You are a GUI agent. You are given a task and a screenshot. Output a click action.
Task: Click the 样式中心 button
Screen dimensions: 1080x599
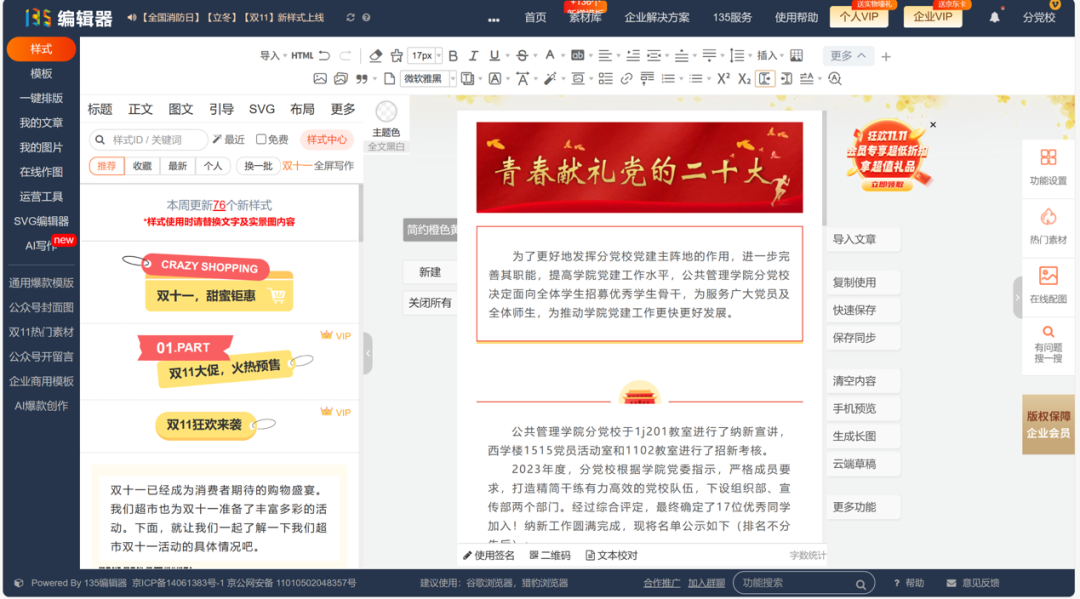pos(326,140)
